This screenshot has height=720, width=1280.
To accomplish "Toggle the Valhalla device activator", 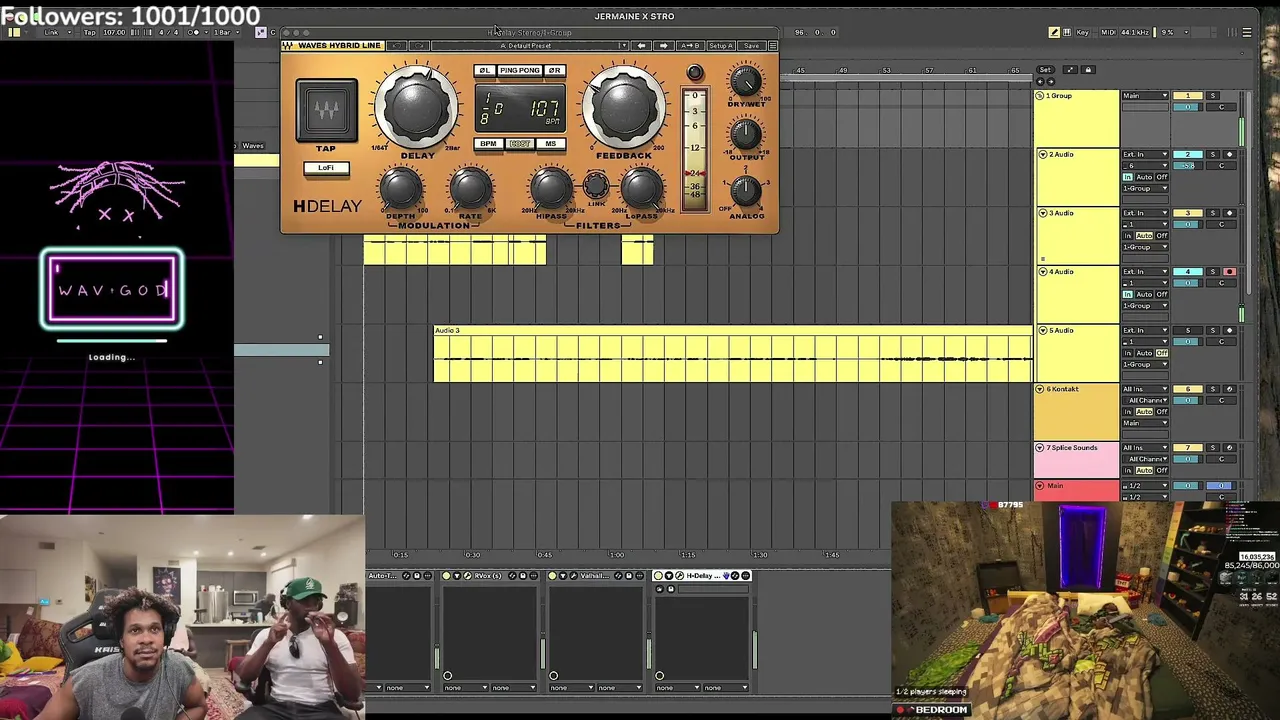I will pos(553,576).
